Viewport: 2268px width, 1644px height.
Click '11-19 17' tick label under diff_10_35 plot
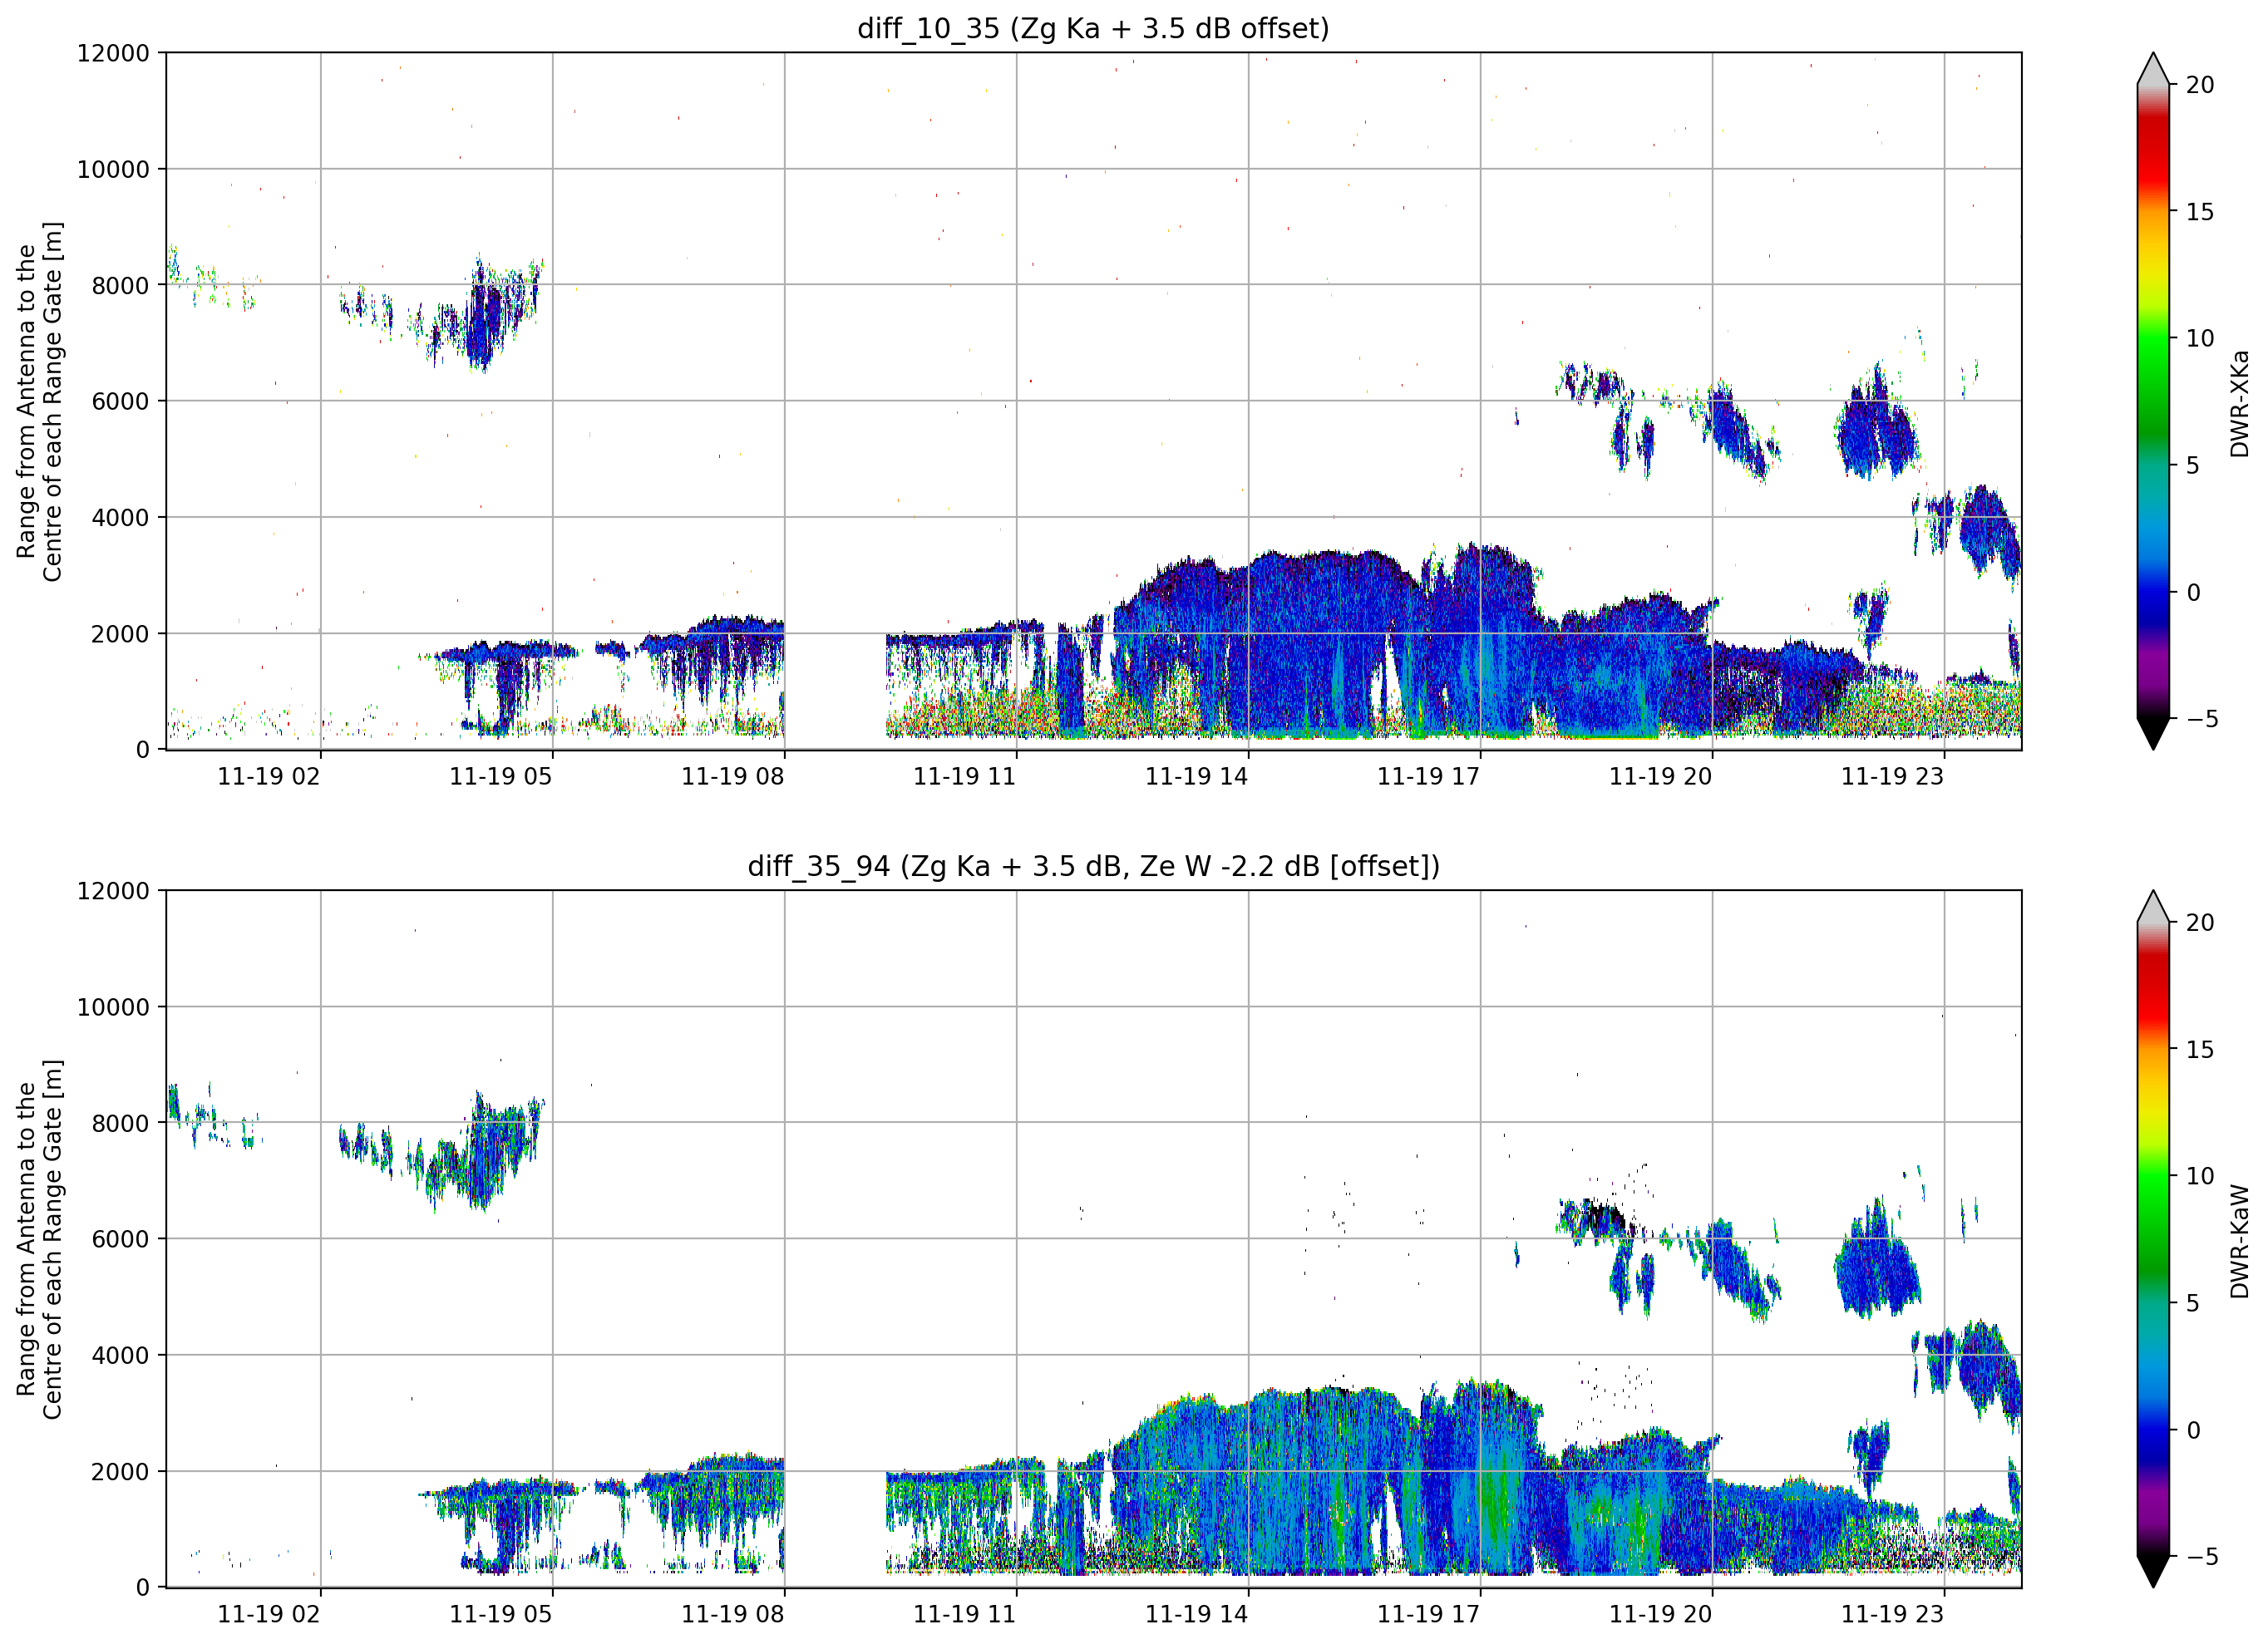(x=1429, y=776)
